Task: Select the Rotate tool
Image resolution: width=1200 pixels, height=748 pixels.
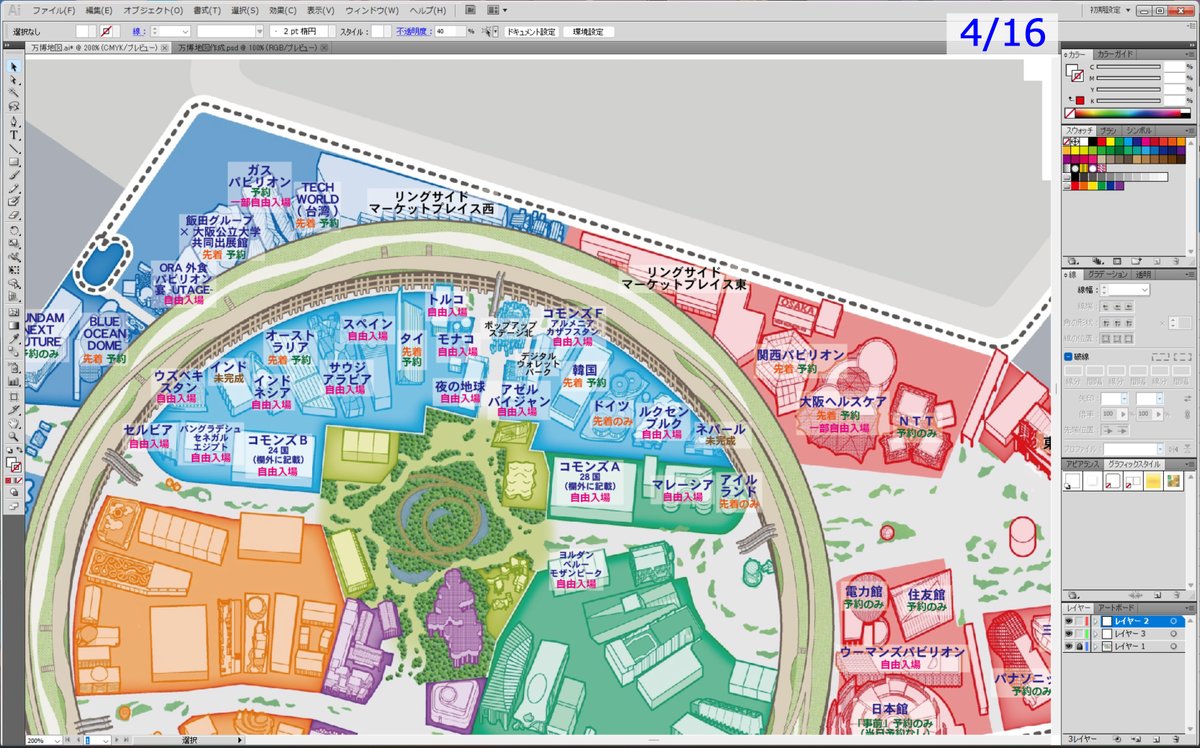Action: pyautogui.click(x=14, y=229)
